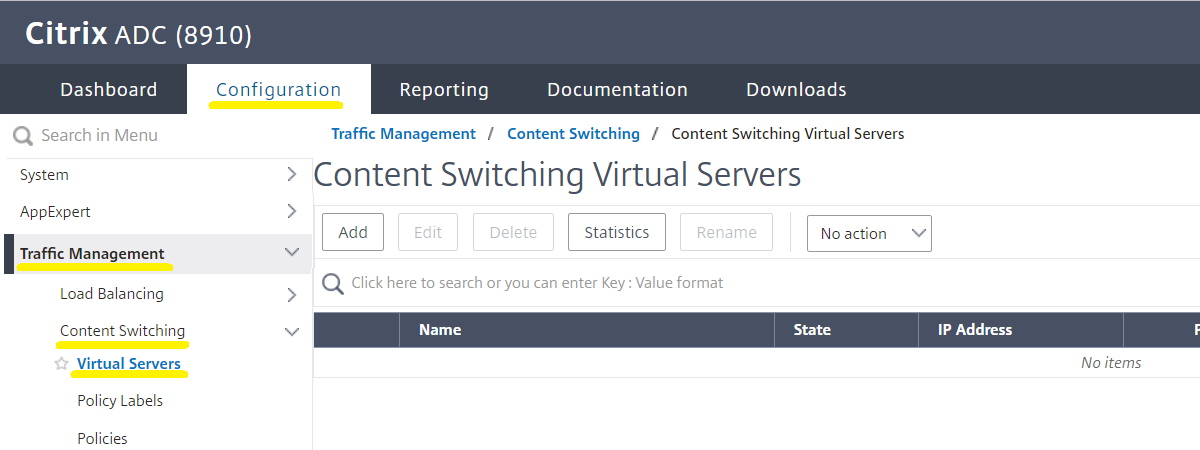1200x450 pixels.
Task: Open the Dashboard tab
Action: (x=109, y=89)
